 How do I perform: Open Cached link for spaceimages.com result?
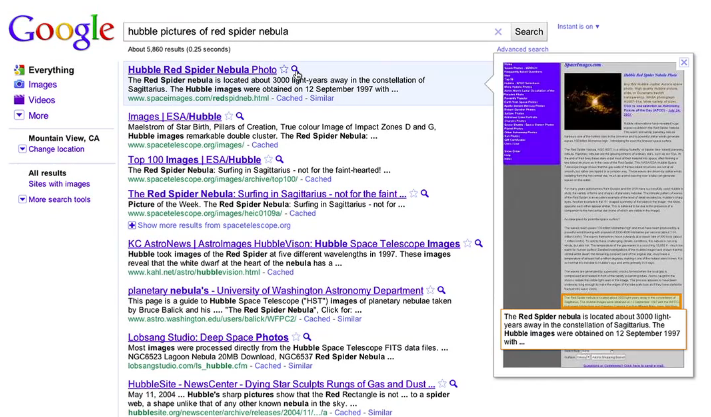(x=289, y=98)
